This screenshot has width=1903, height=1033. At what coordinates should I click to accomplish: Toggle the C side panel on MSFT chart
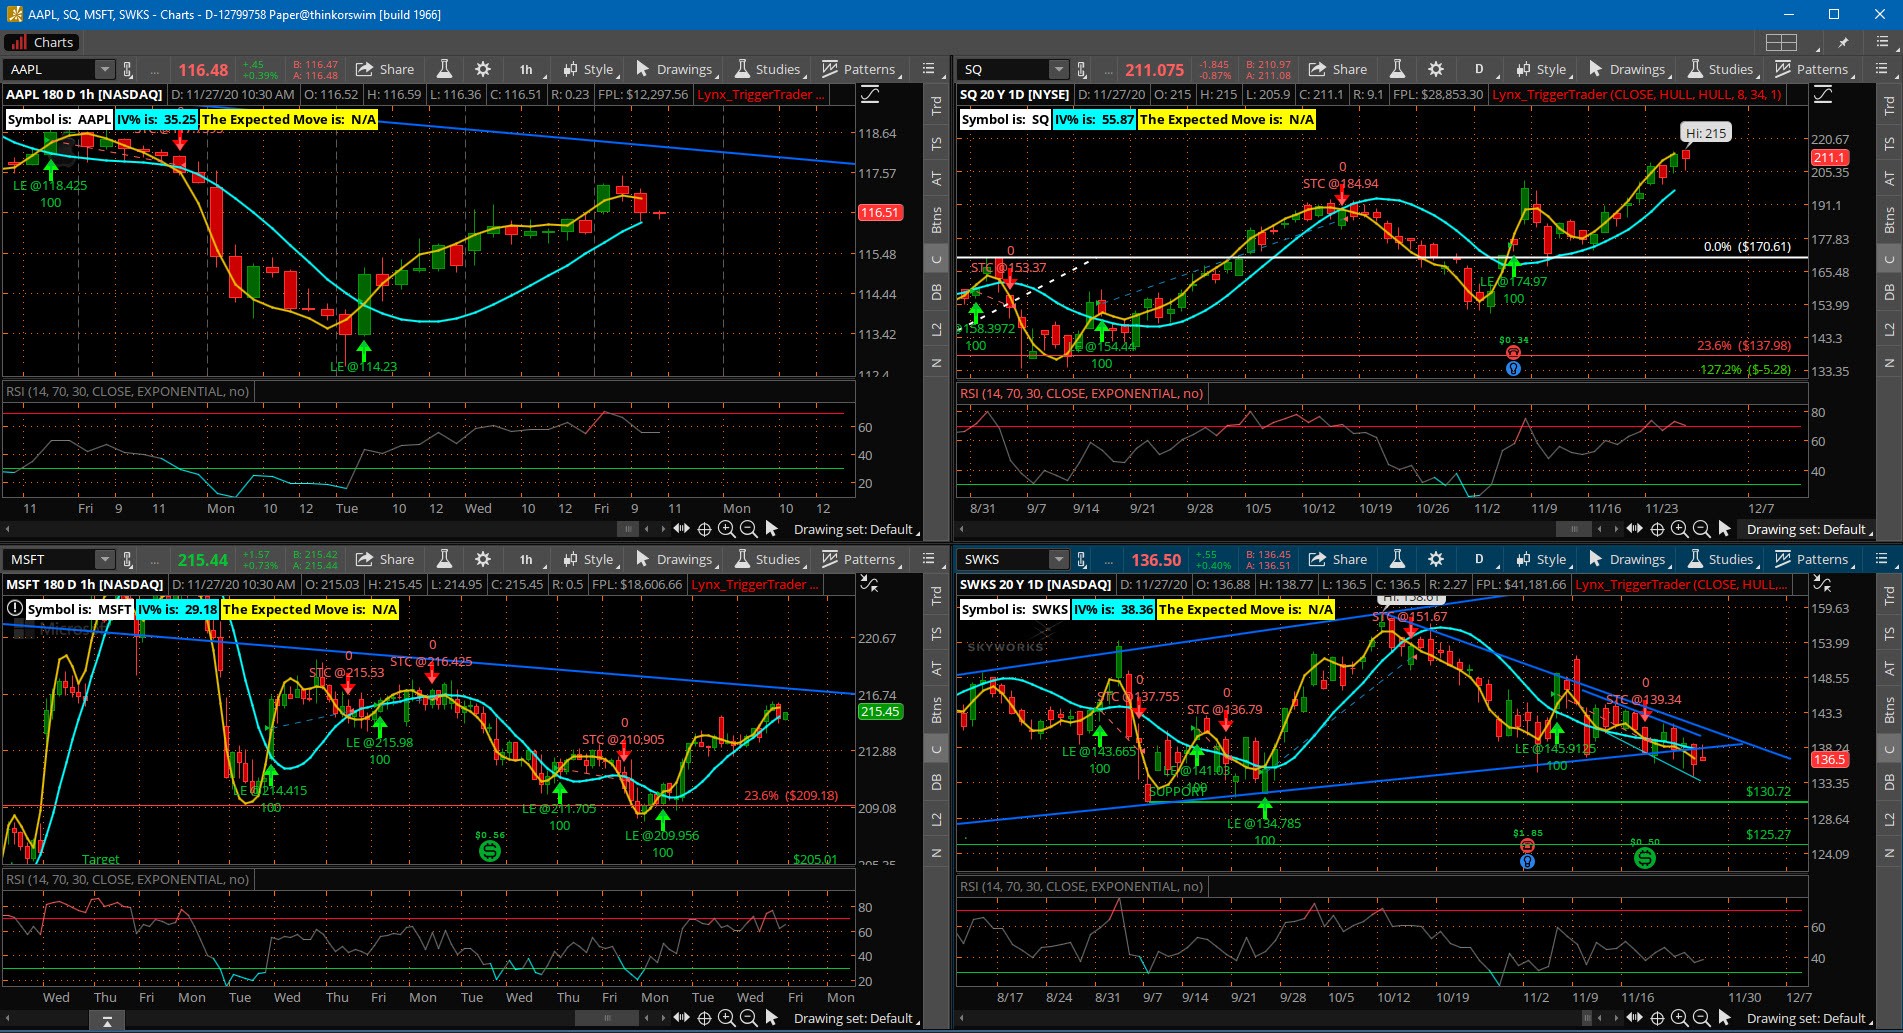click(937, 749)
